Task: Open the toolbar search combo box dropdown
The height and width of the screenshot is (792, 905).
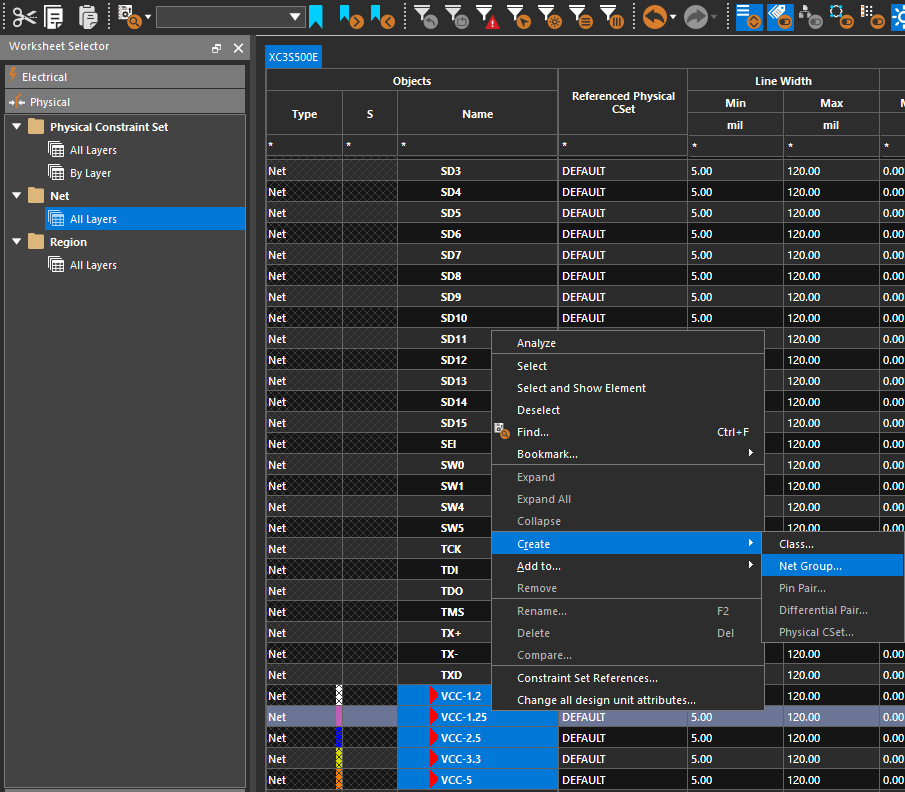Action: 295,17
